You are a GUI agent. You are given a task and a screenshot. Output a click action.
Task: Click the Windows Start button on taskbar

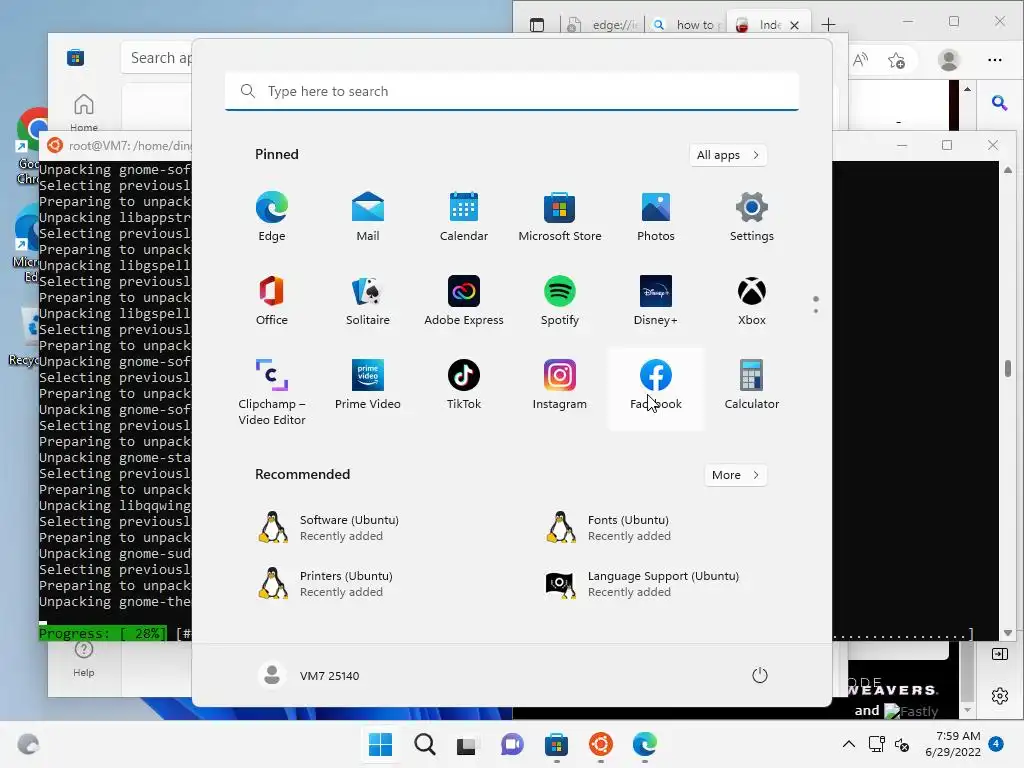[x=381, y=744]
